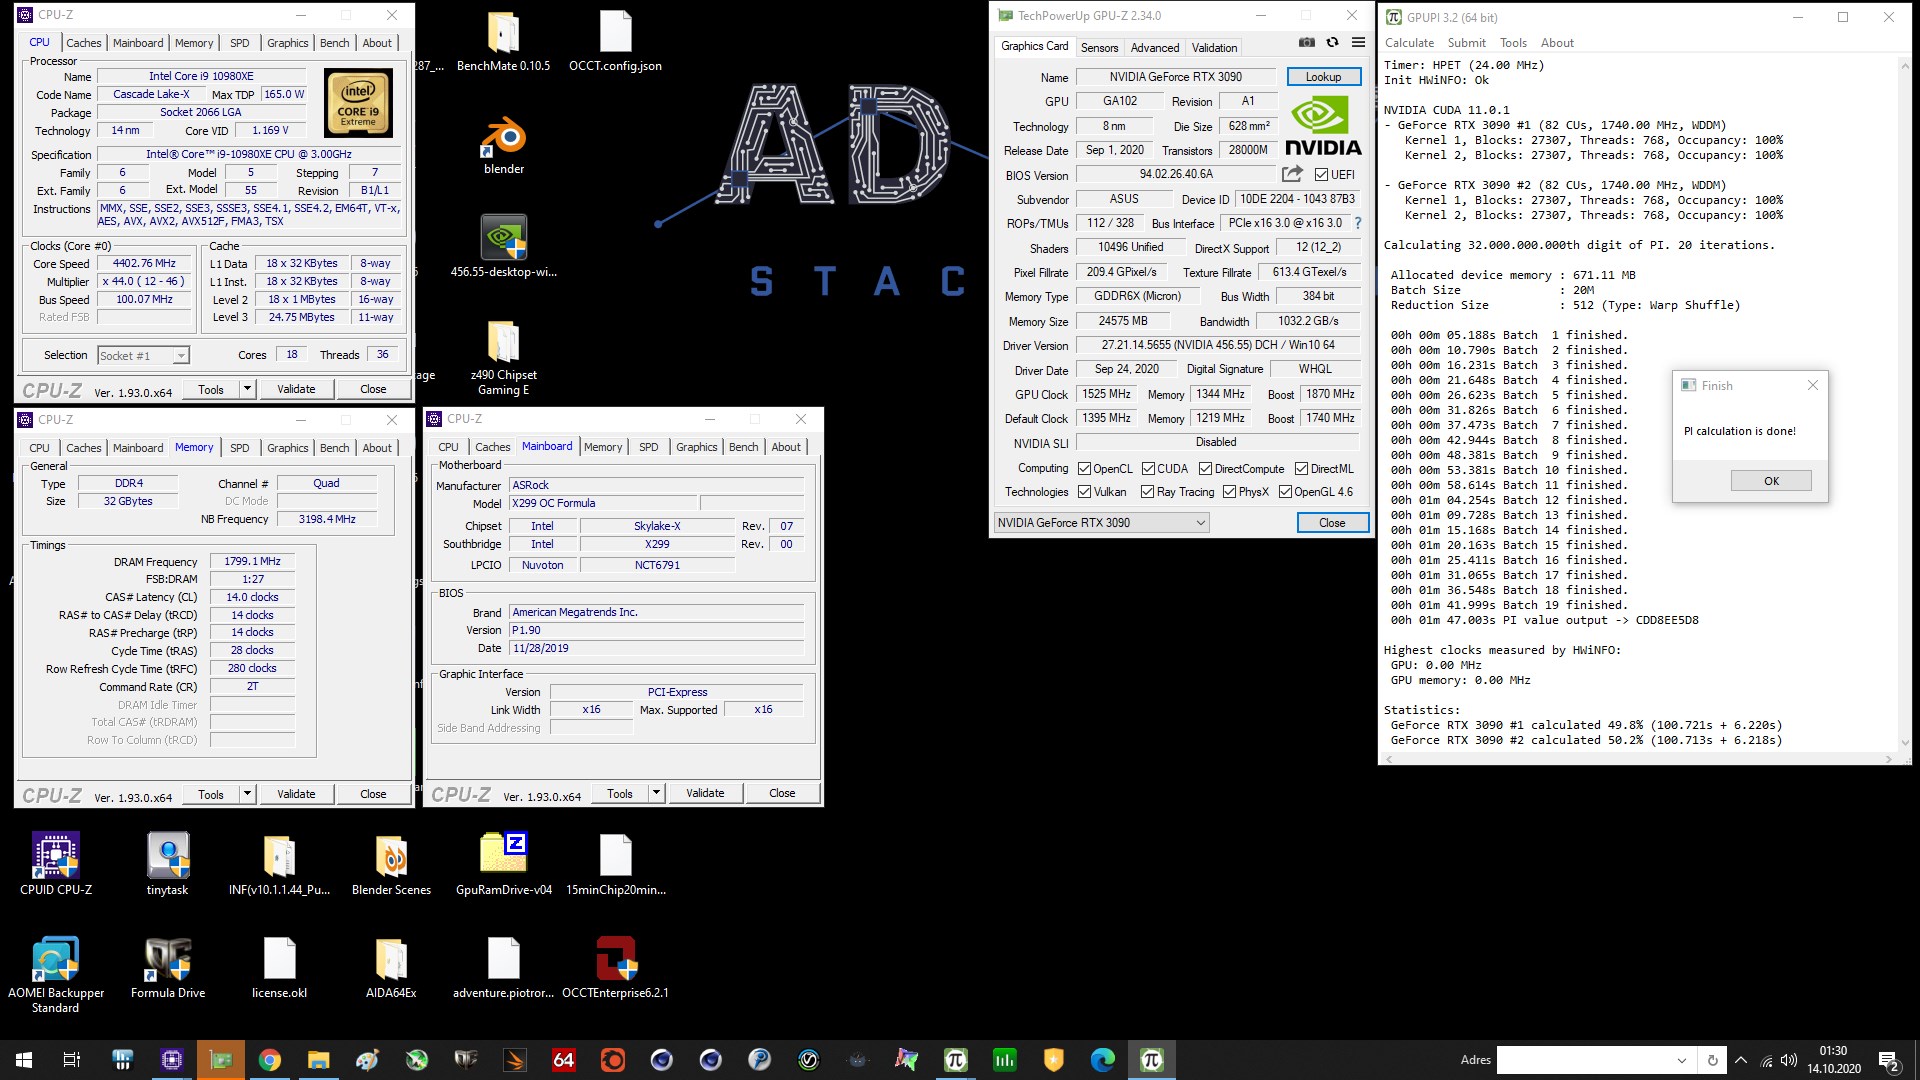Screen dimensions: 1920x1080
Task: Open notification center on taskbar
Action: coord(1888,1060)
